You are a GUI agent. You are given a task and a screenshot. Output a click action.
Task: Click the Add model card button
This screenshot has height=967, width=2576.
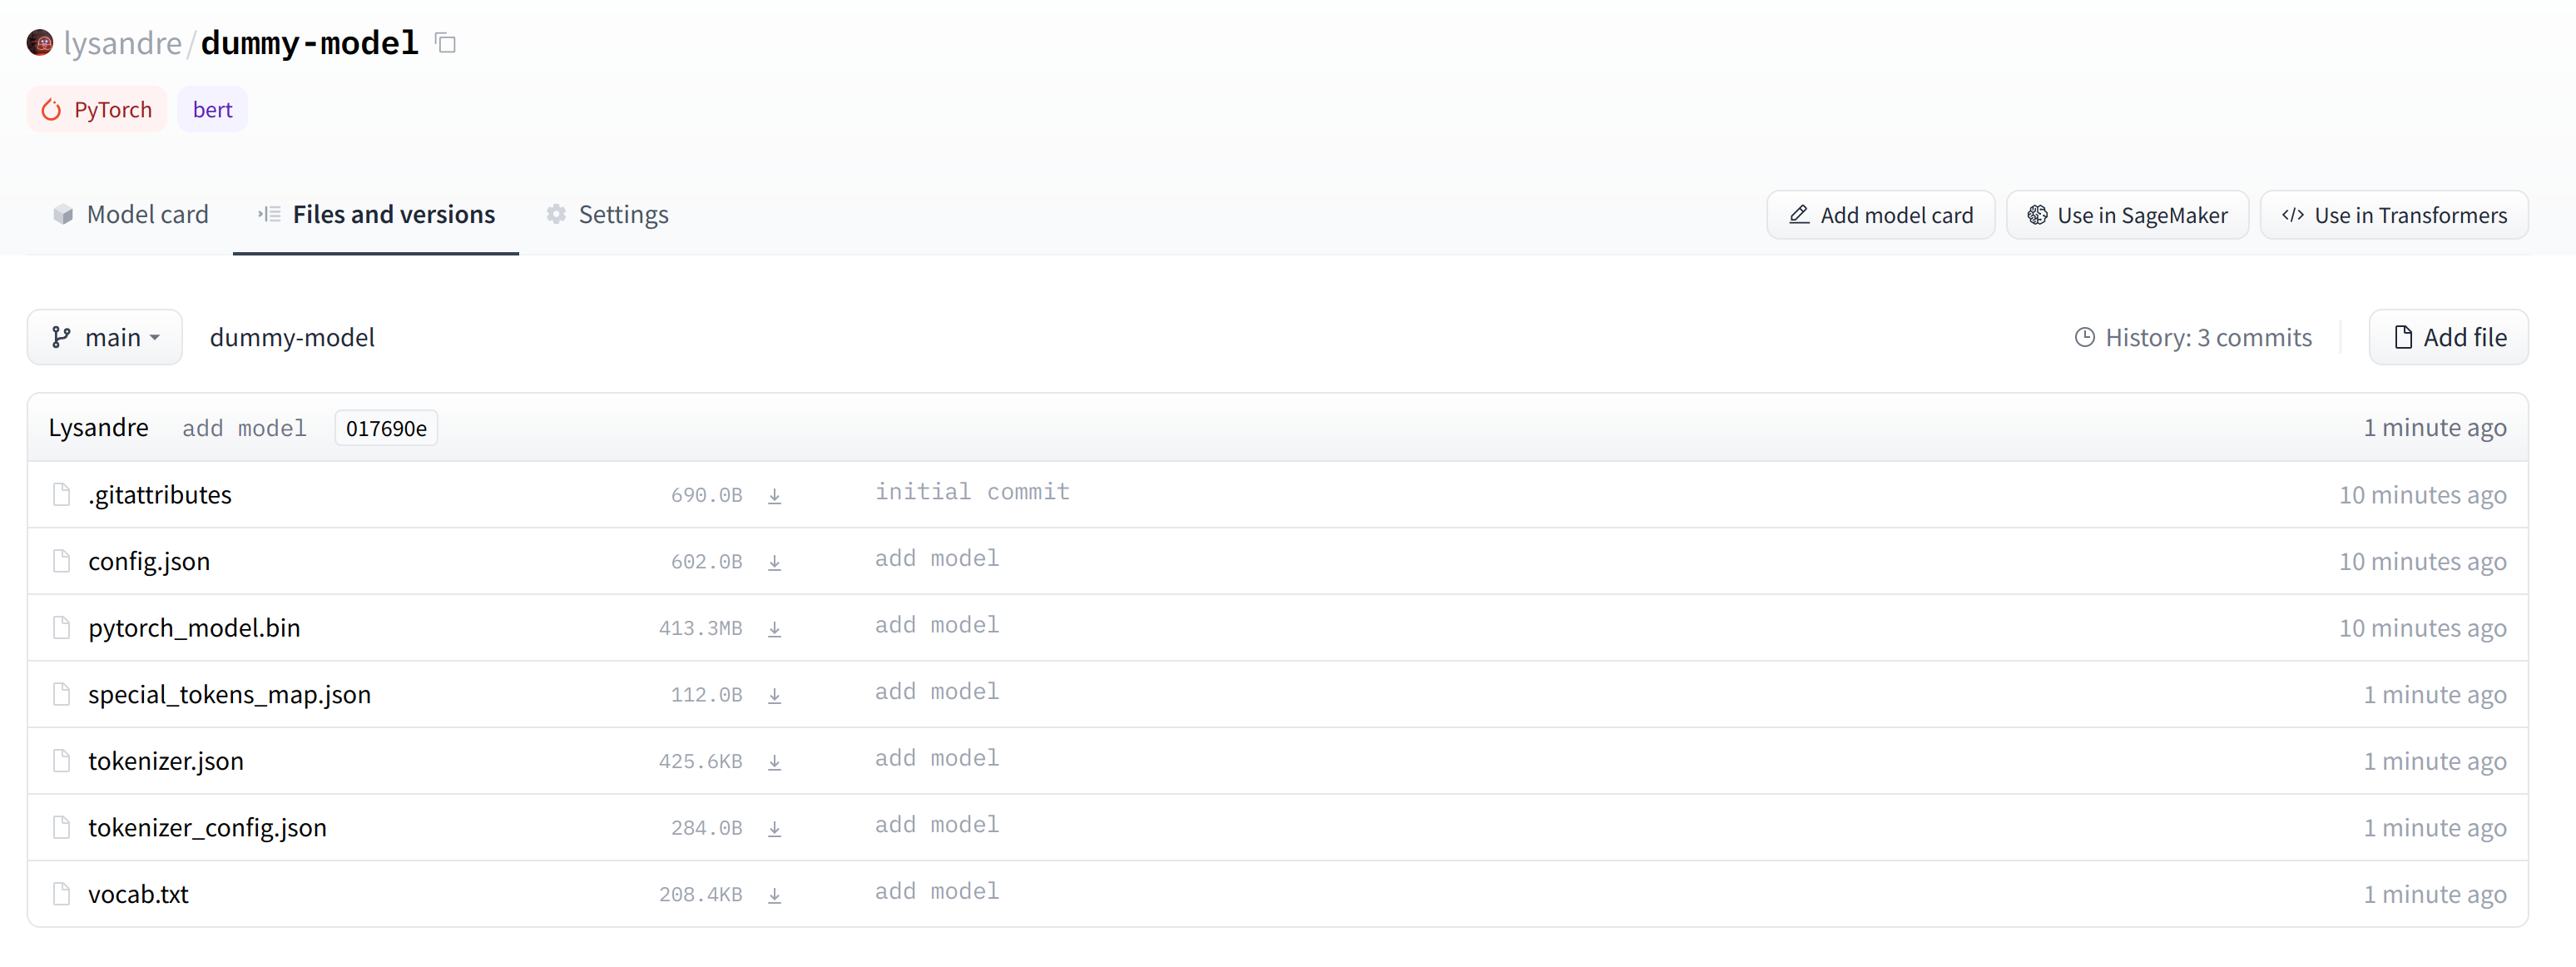coord(1880,214)
